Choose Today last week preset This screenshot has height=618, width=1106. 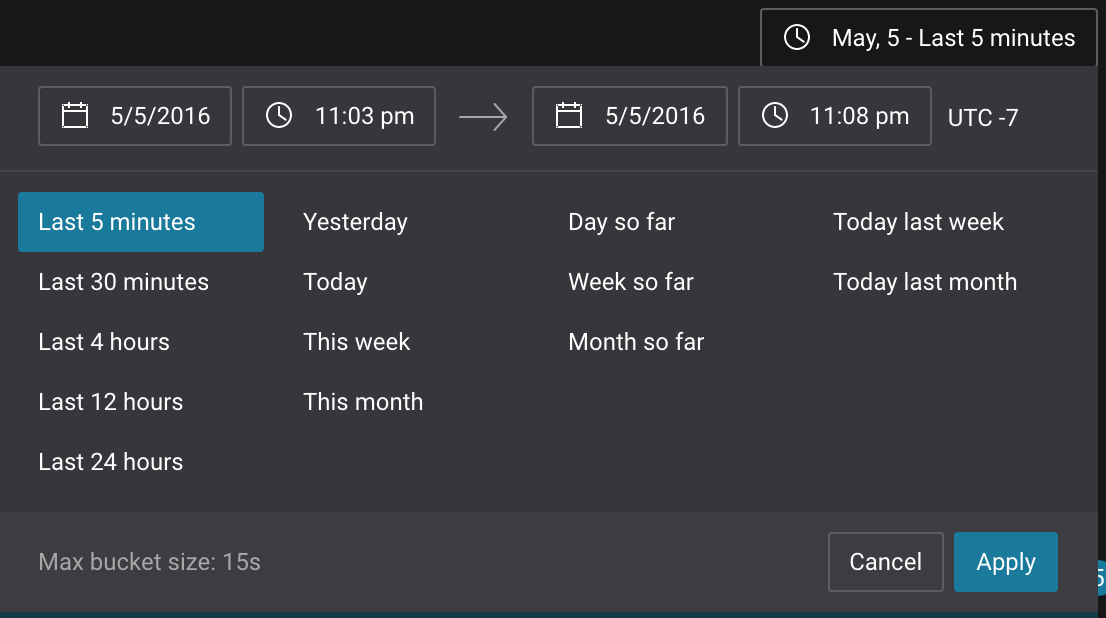tap(918, 222)
